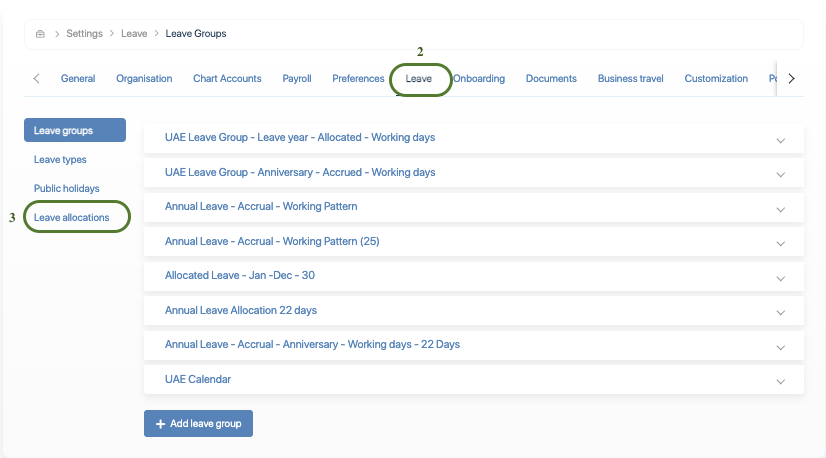Expand Allocated Leave Jan-Dec 30 group
The width and height of the screenshot is (826, 458).
(x=780, y=277)
